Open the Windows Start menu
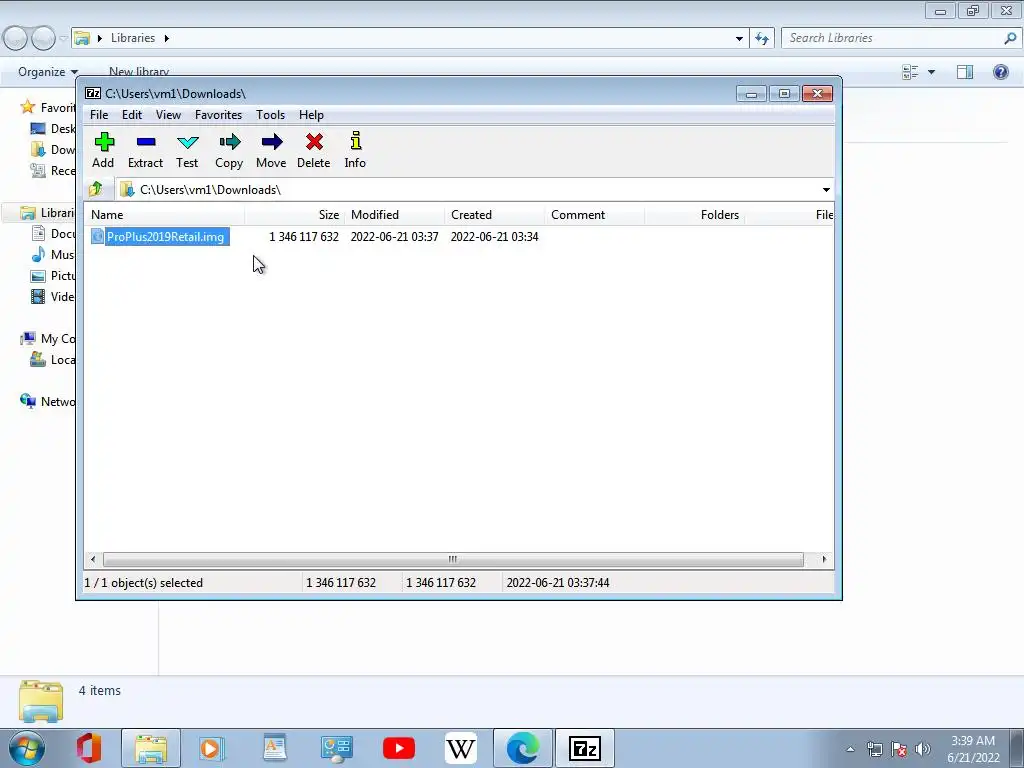 (27, 748)
